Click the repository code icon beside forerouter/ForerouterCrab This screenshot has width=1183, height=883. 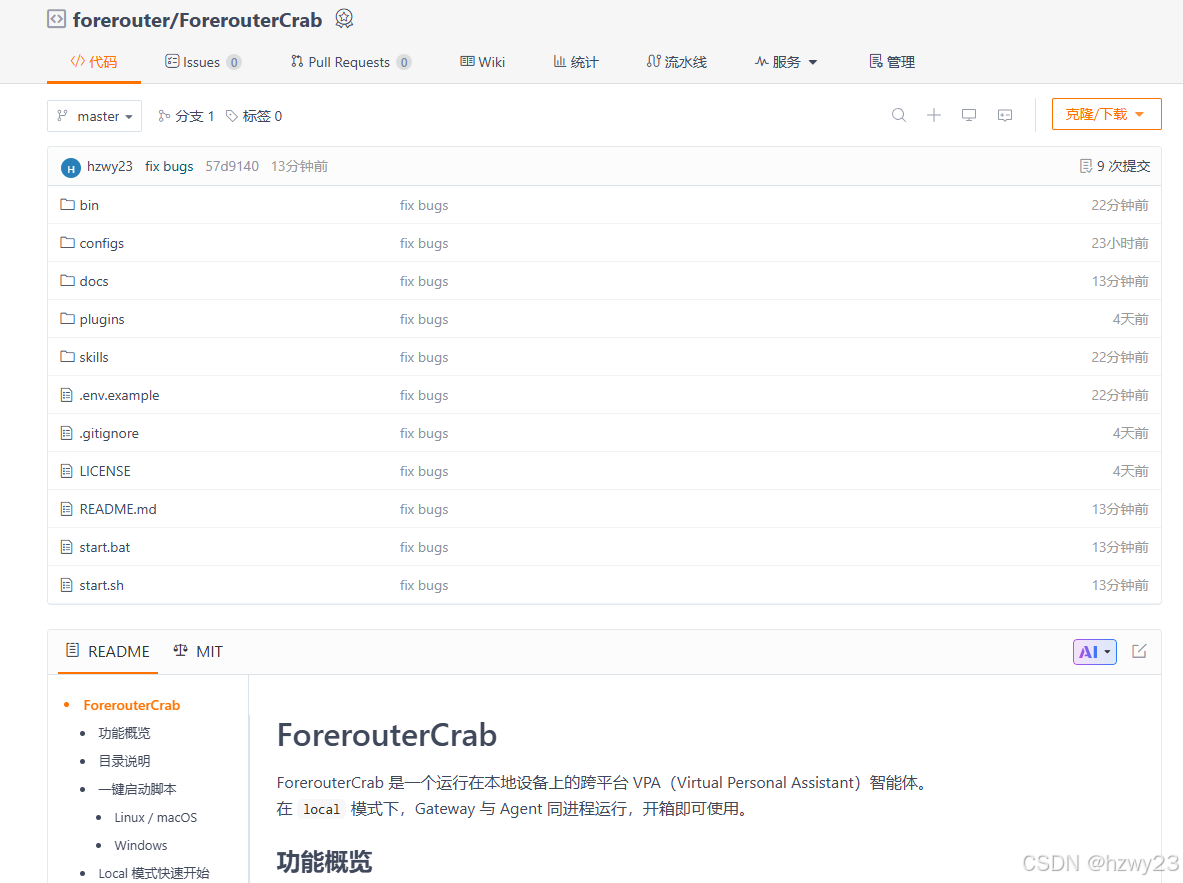(57, 19)
